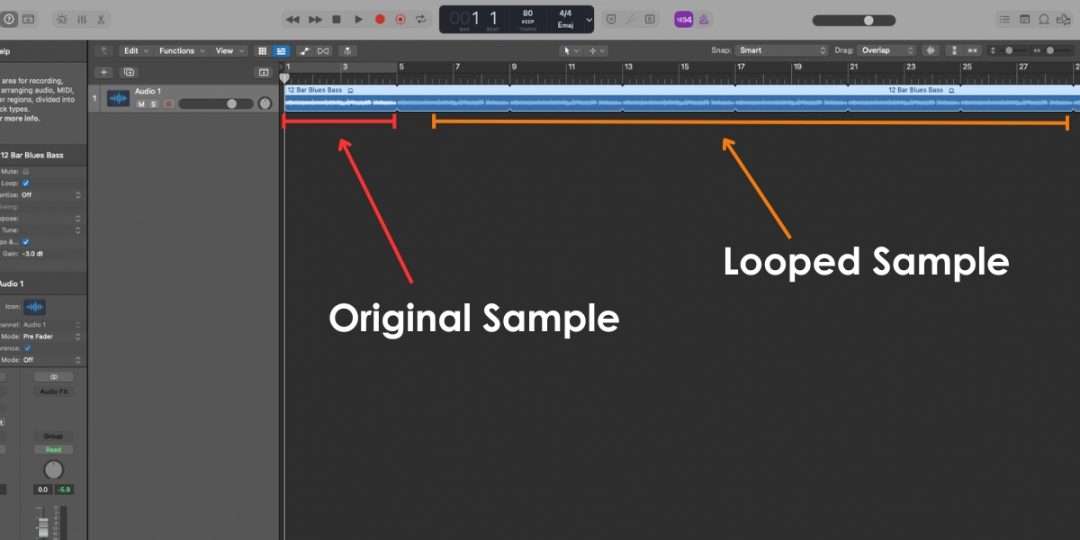Click the highlighted blue list view button

pyautogui.click(x=281, y=50)
